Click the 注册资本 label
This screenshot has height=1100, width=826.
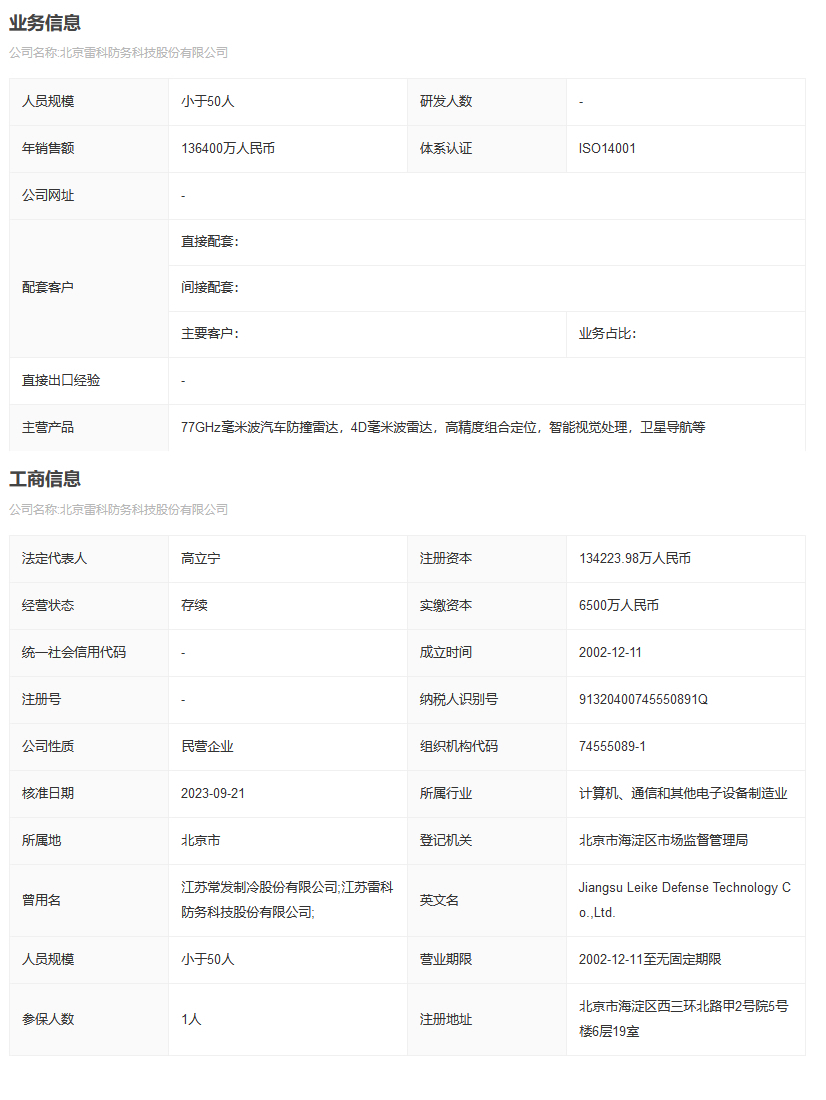pos(446,559)
